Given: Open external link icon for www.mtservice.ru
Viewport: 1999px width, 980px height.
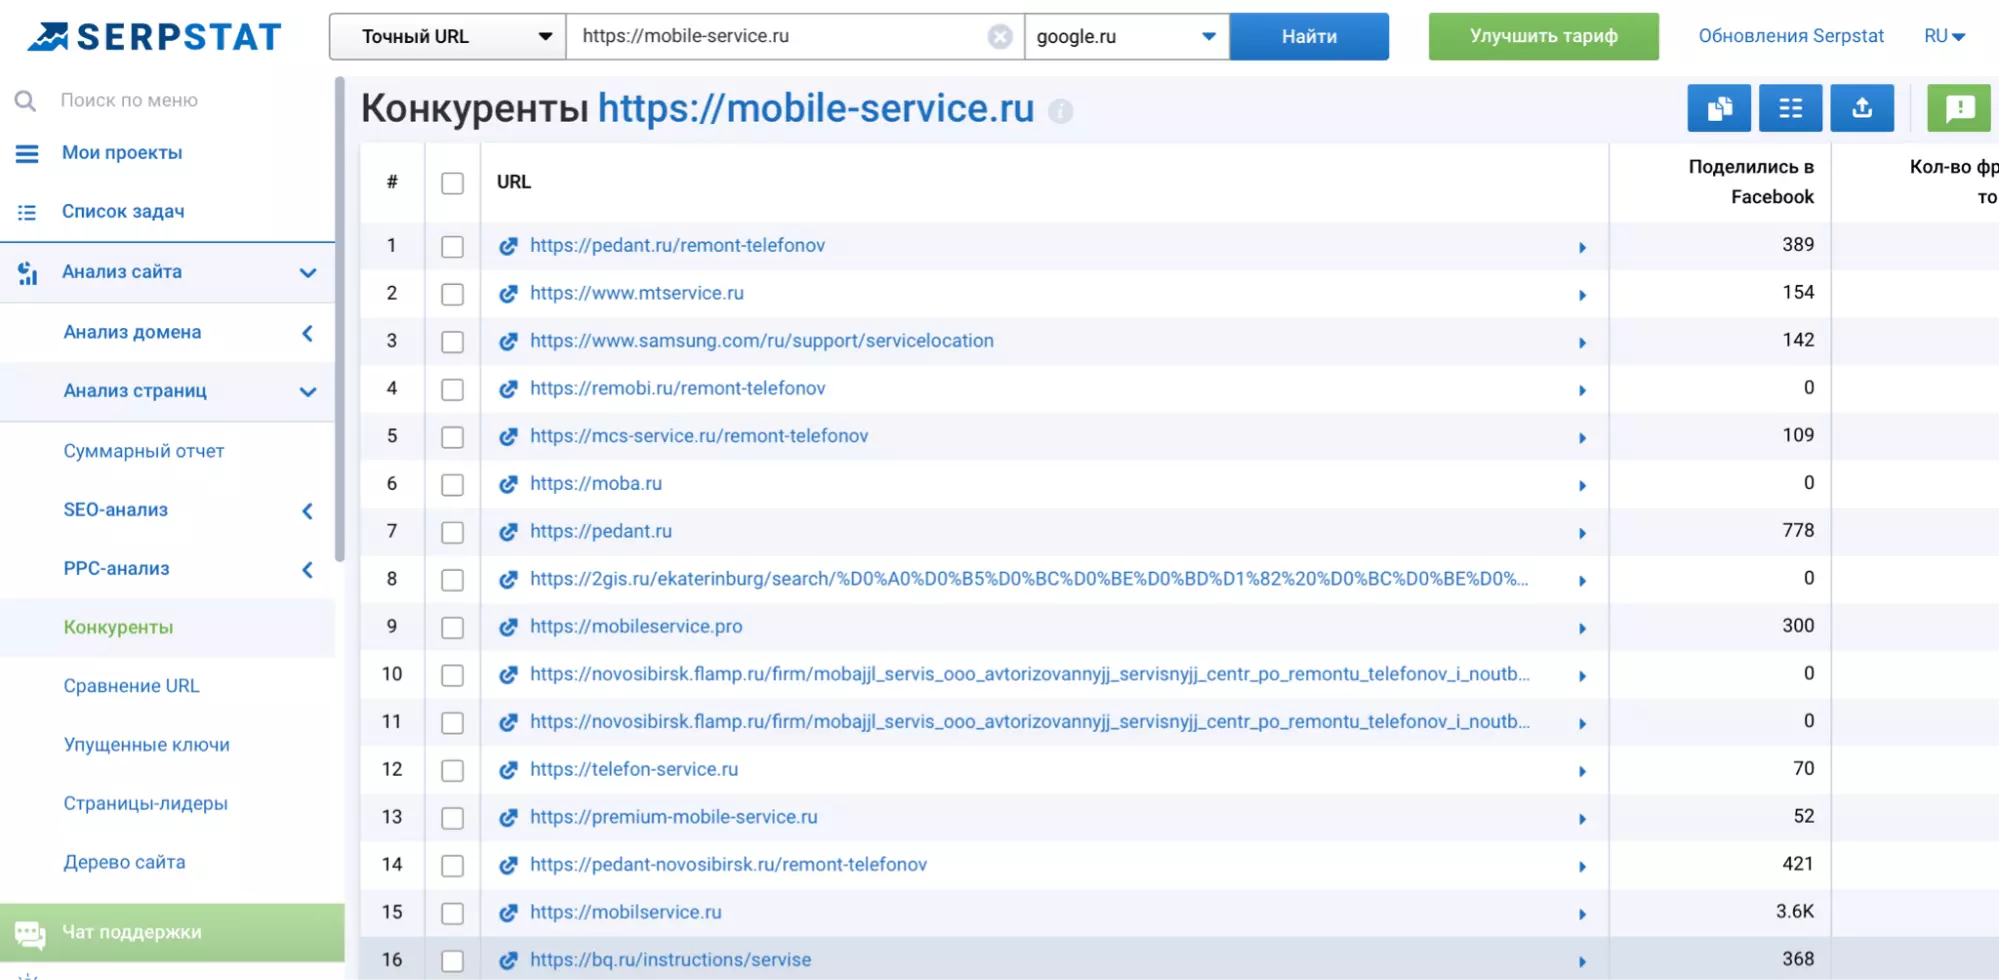Looking at the screenshot, I should point(508,294).
